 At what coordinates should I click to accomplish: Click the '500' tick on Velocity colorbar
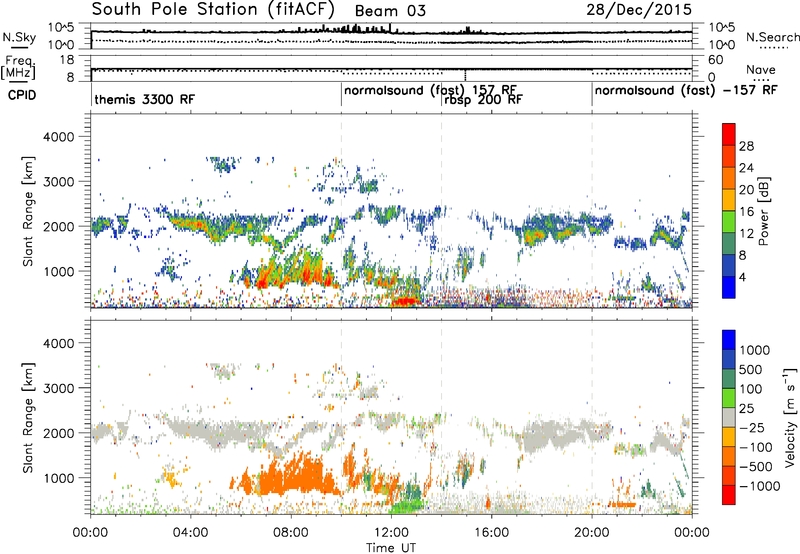coord(750,369)
